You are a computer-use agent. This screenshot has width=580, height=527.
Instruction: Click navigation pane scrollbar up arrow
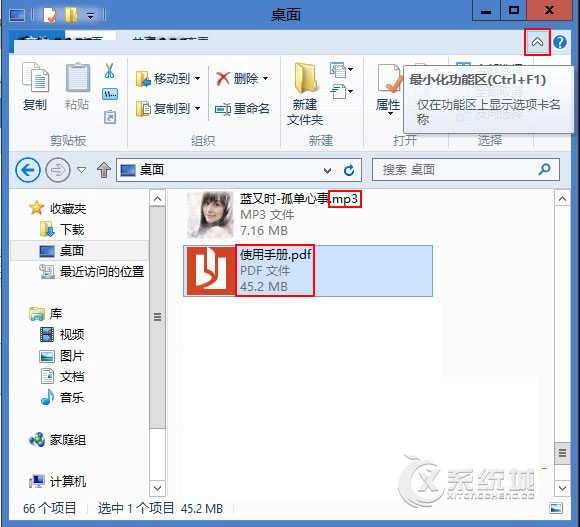[x=158, y=199]
